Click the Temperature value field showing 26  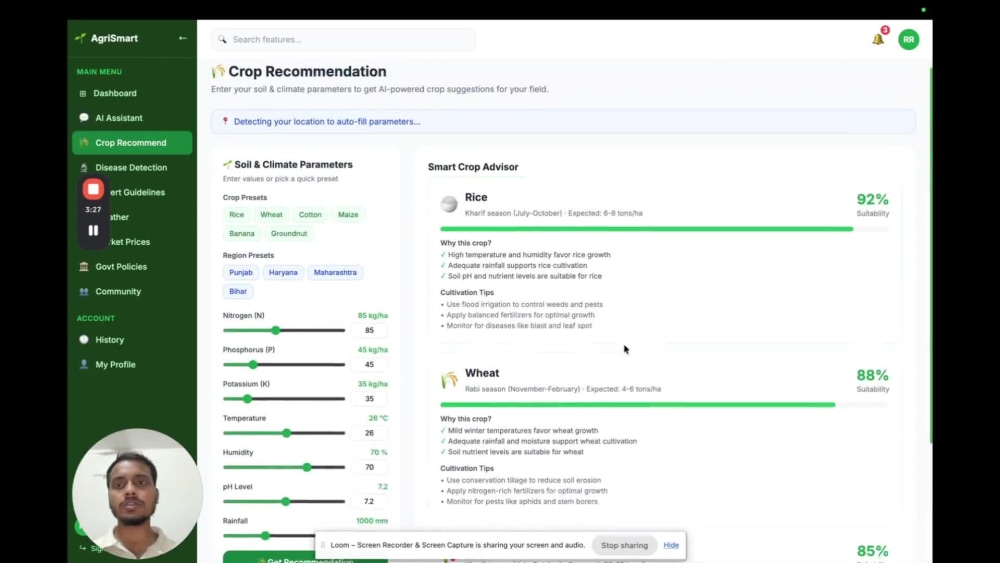(369, 433)
